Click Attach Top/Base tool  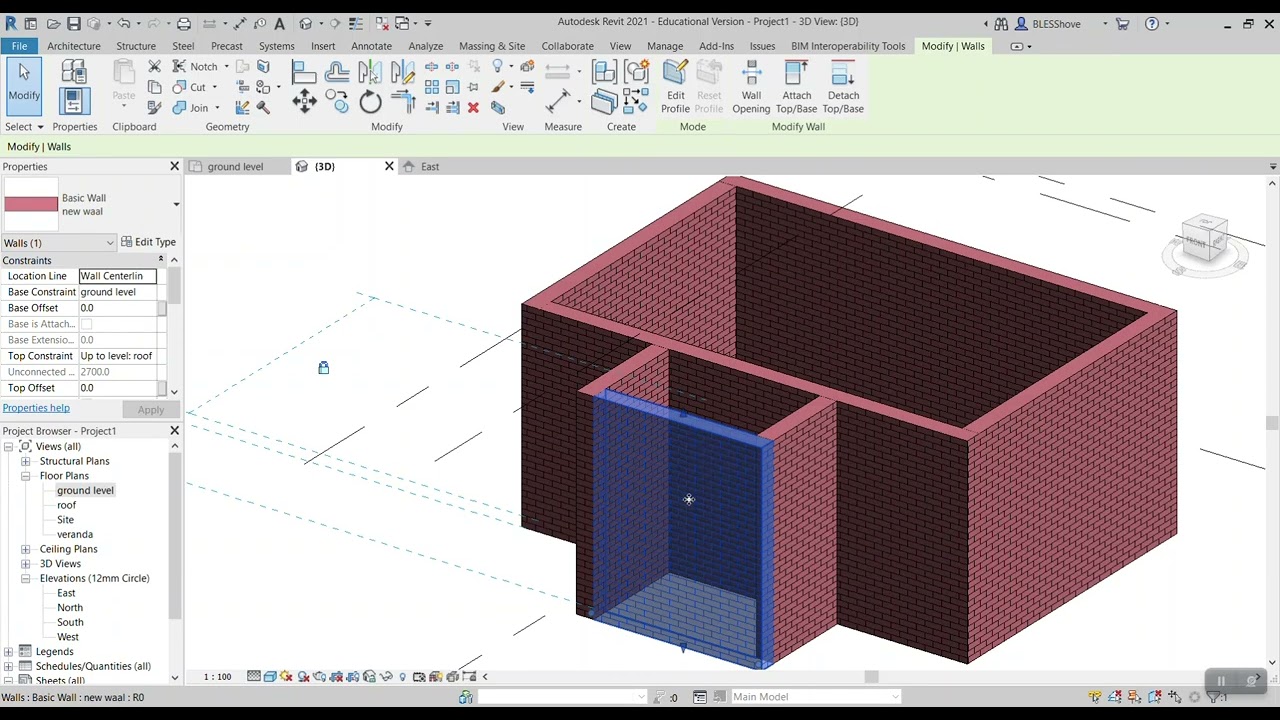coord(796,88)
